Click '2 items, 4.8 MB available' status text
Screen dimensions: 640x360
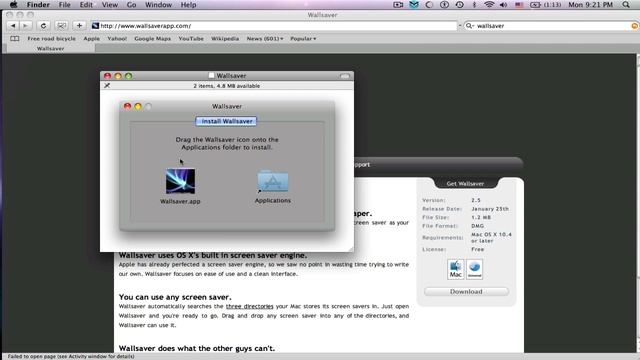[227, 86]
